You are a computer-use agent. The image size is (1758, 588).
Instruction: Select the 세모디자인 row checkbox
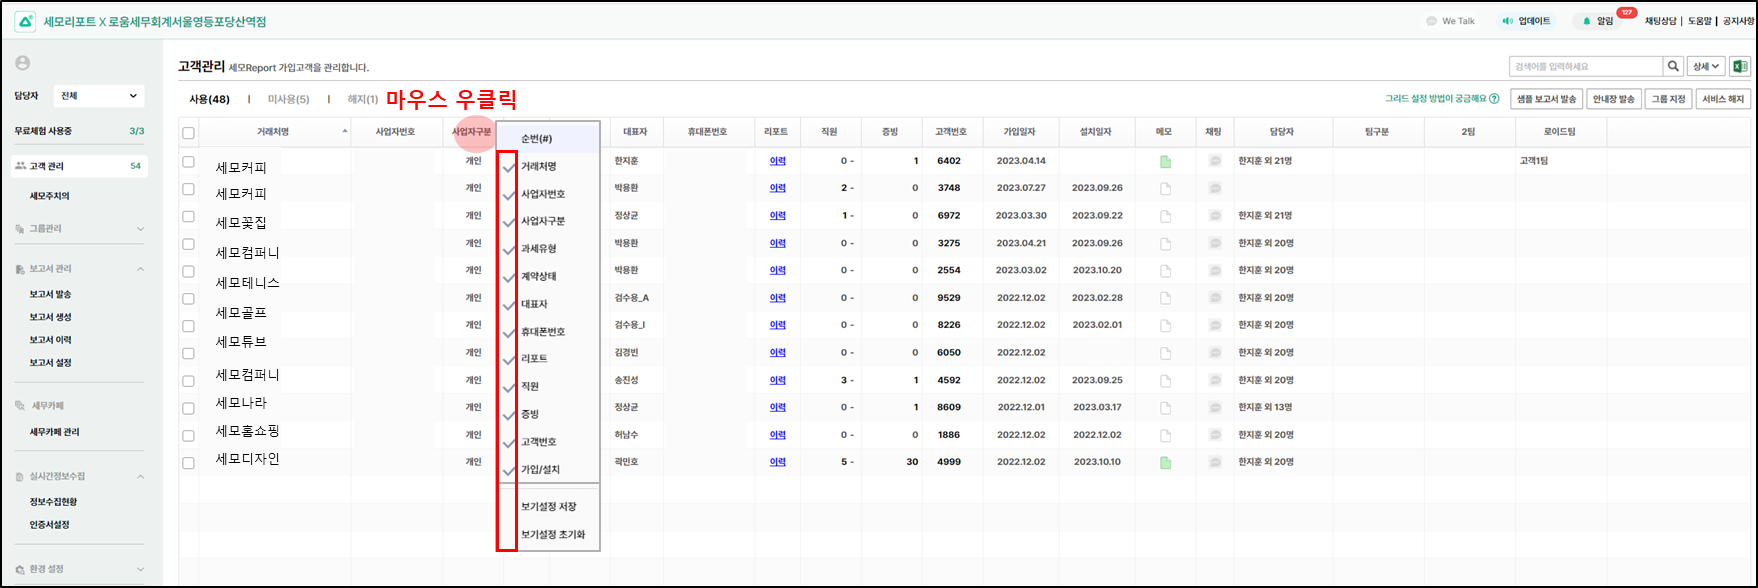[x=188, y=463]
